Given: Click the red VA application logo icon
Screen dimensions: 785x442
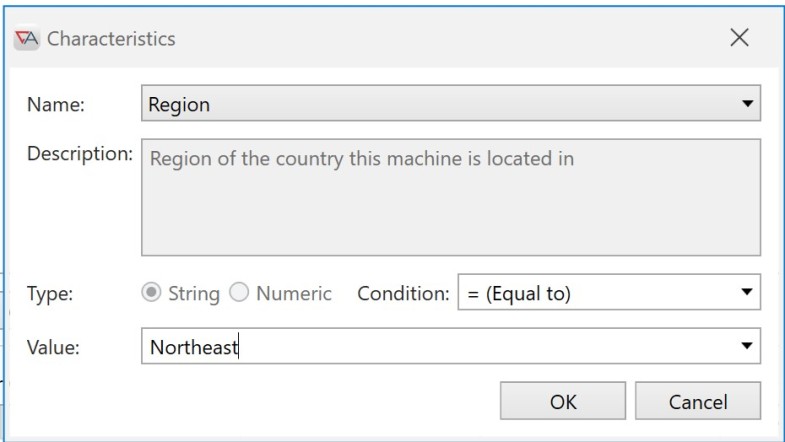Looking at the screenshot, I should (x=27, y=38).
